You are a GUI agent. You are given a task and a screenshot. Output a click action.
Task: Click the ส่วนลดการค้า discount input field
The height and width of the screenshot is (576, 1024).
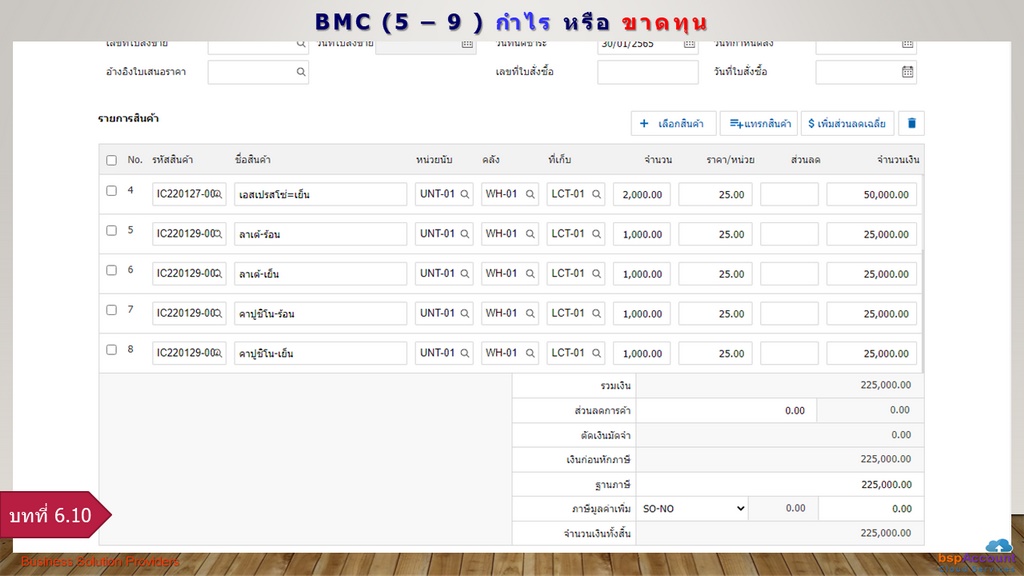click(726, 410)
